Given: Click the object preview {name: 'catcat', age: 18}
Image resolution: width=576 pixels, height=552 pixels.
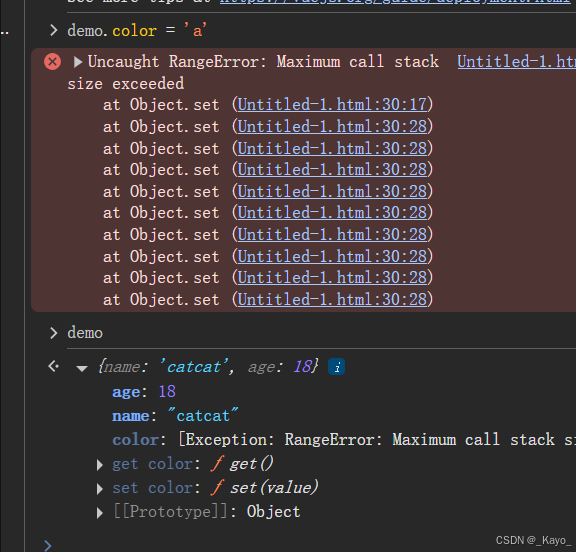Looking at the screenshot, I should [208, 367].
